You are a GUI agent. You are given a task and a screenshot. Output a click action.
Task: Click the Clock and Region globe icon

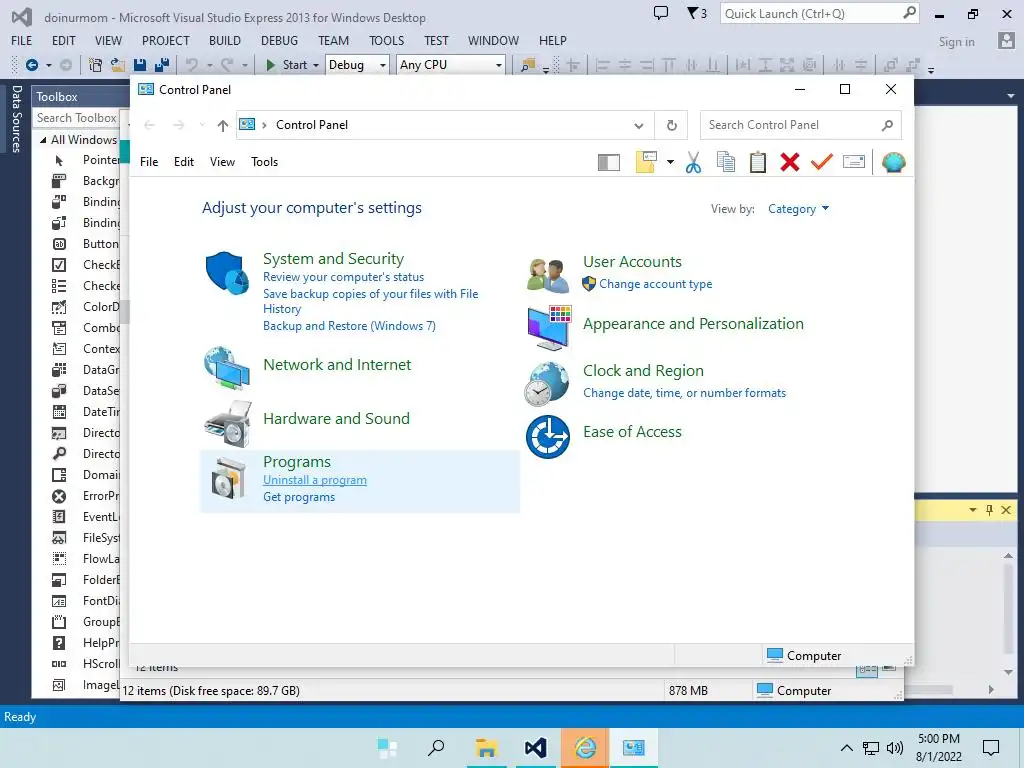(x=547, y=384)
